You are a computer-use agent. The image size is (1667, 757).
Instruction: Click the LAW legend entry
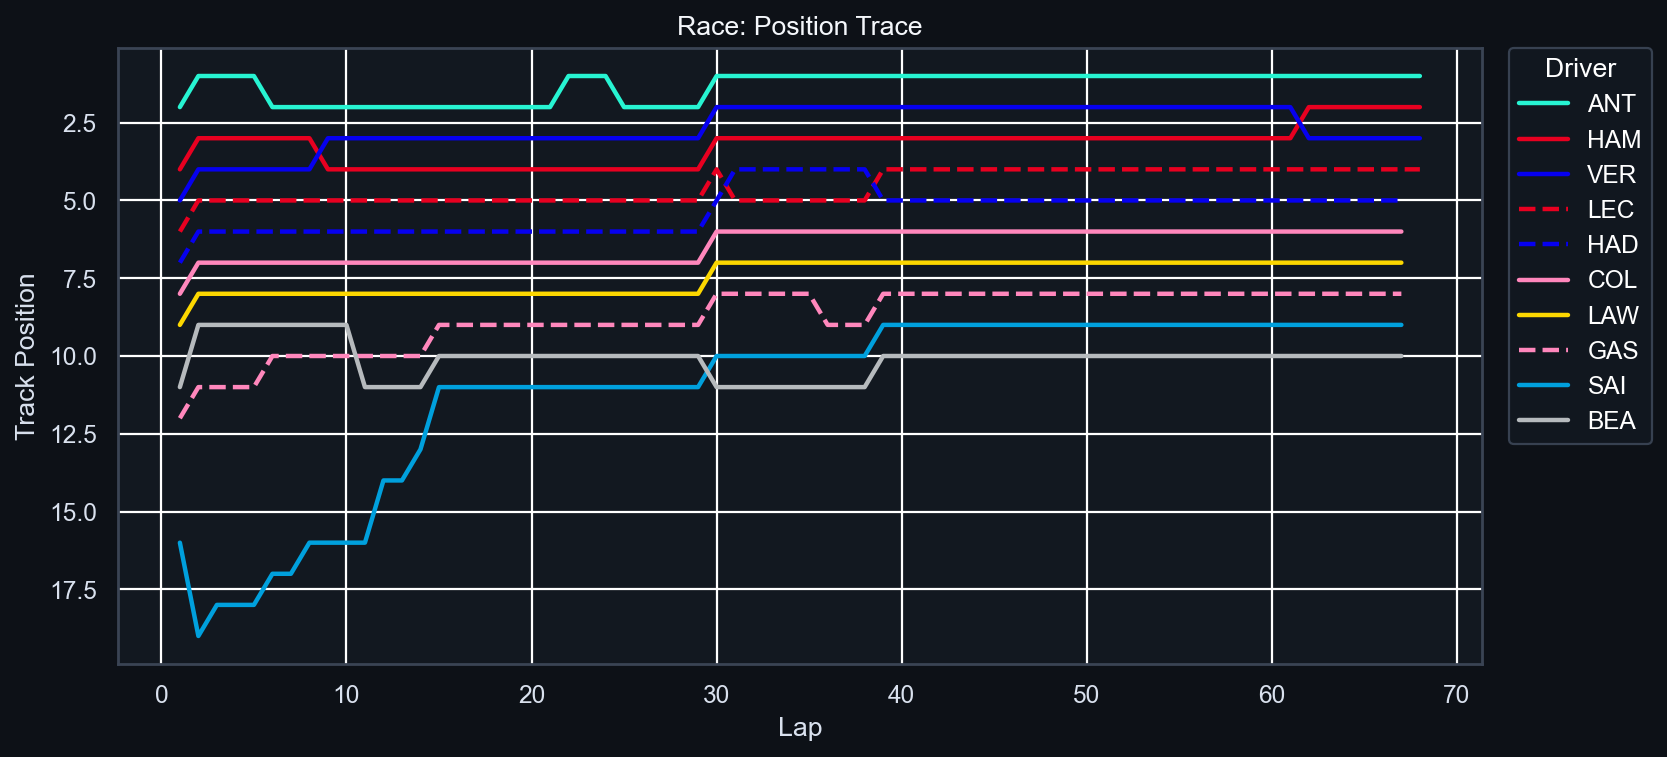1578,315
